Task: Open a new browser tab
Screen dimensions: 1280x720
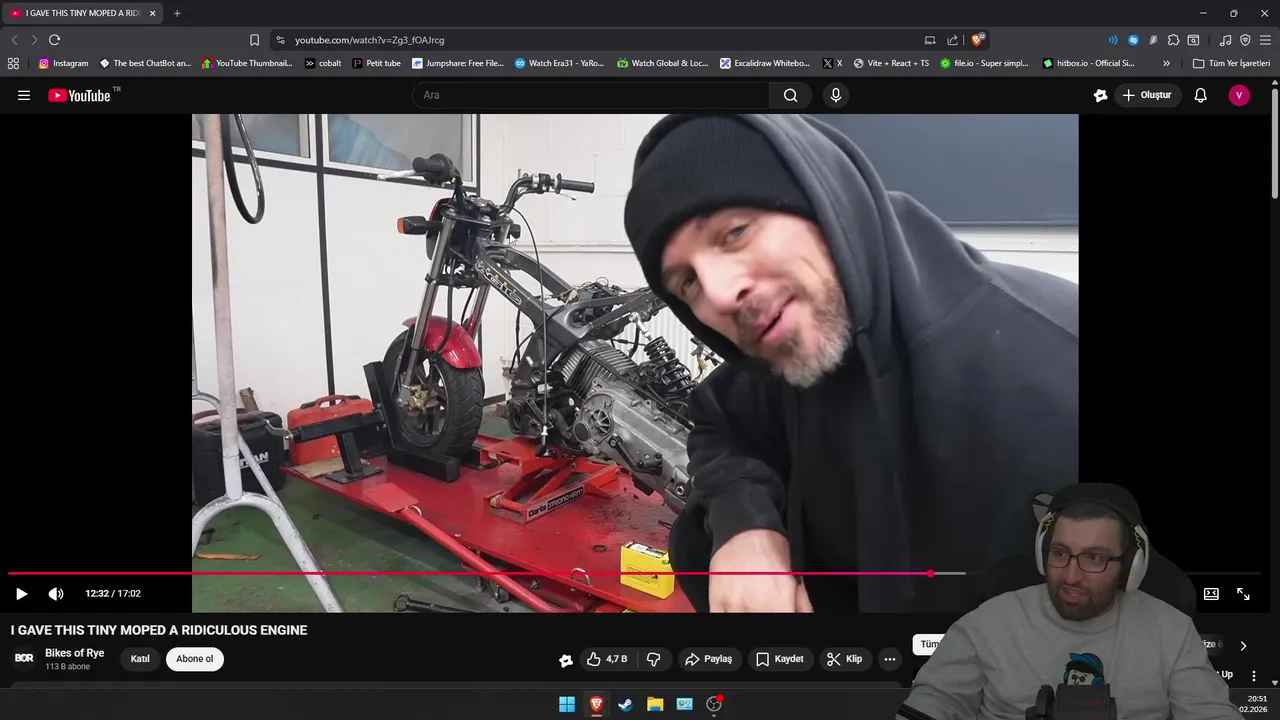Action: pyautogui.click(x=177, y=13)
